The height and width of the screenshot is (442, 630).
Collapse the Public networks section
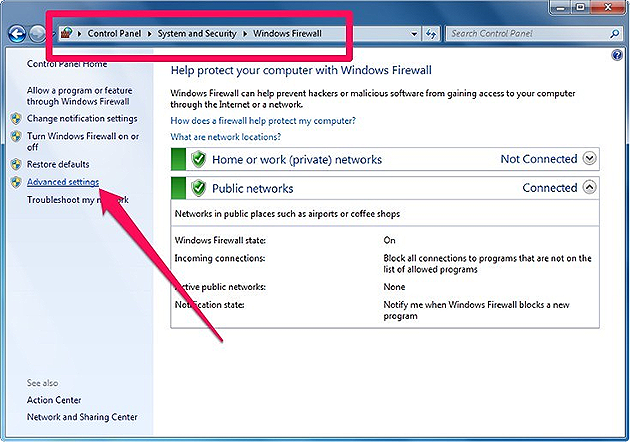click(x=589, y=187)
